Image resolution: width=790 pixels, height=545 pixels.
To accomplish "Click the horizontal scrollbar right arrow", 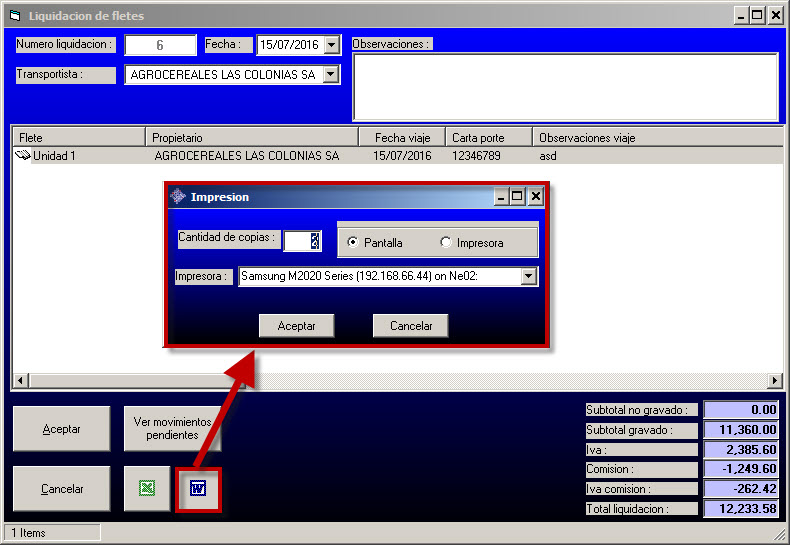I will pyautogui.click(x=774, y=381).
